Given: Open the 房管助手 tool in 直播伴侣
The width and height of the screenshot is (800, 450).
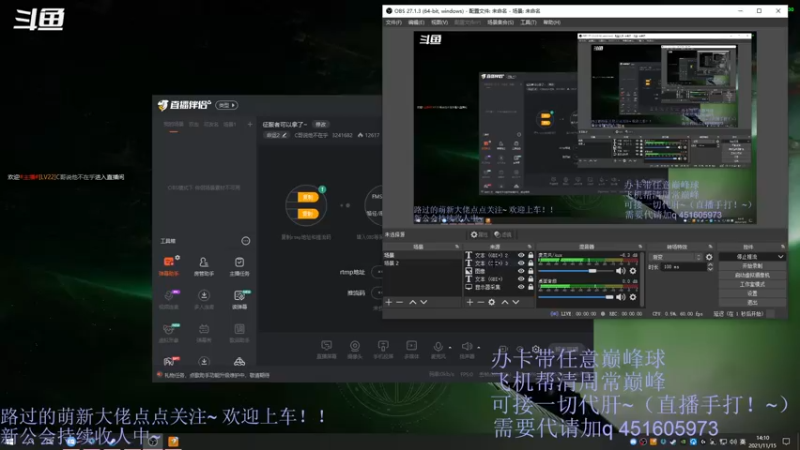Looking at the screenshot, I should (204, 266).
